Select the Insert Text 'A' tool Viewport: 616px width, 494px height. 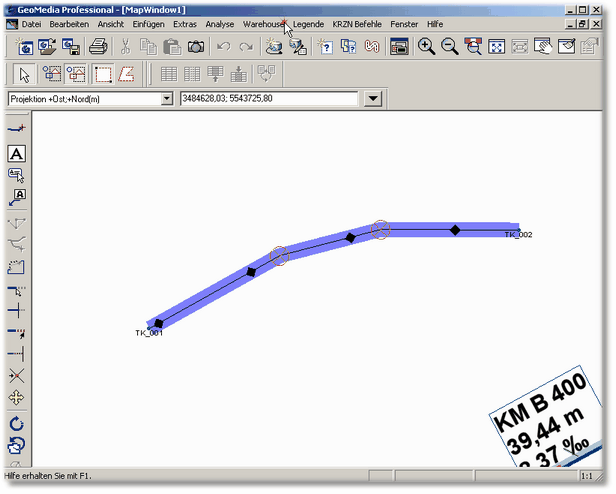17,154
